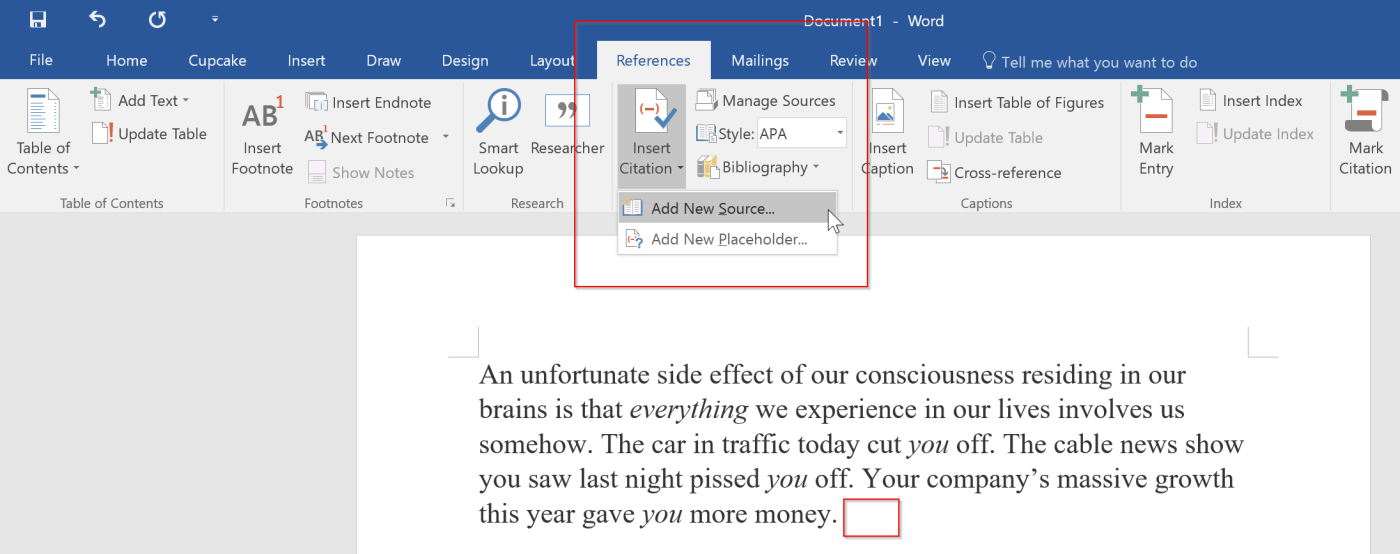
Task: Open the Next Footnote dropdown arrow
Action: coord(446,137)
